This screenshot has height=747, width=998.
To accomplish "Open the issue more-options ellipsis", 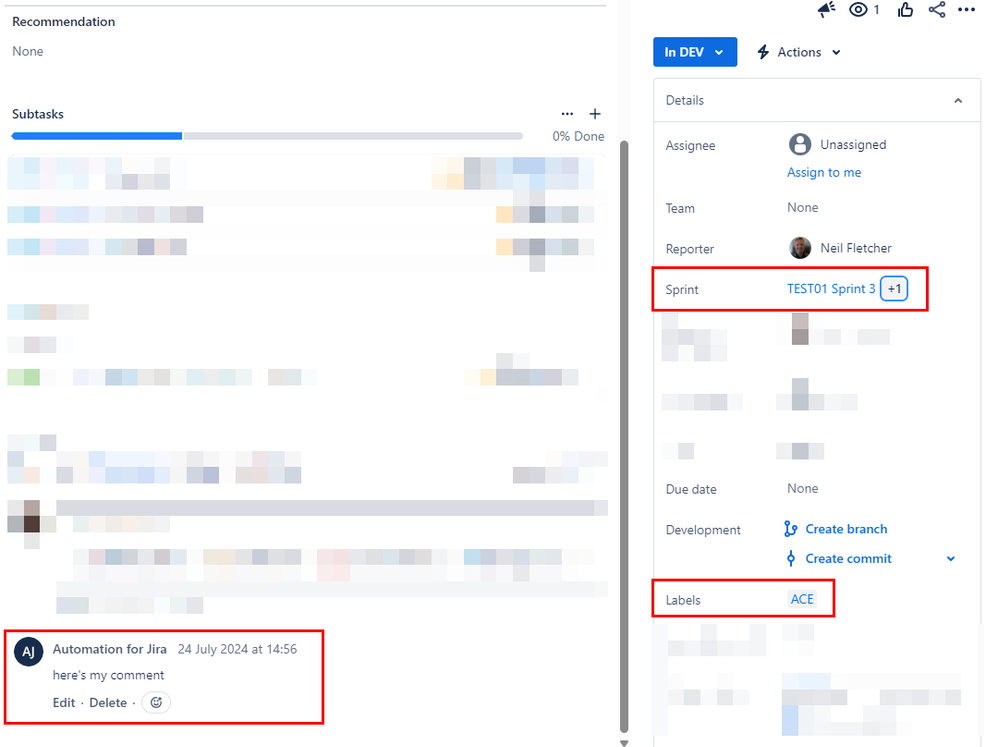I will click(966, 10).
